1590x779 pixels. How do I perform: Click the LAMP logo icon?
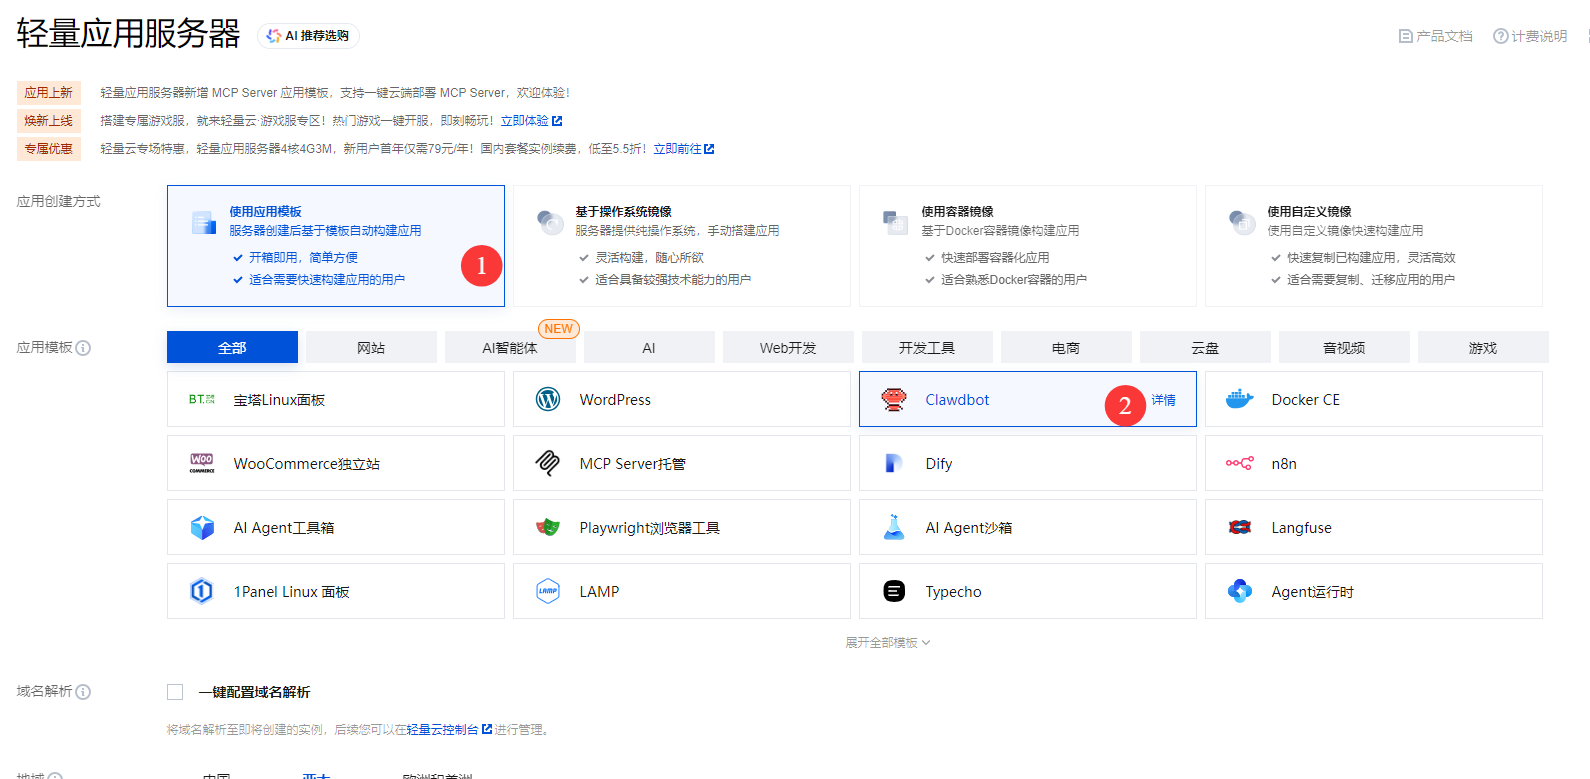[x=548, y=591]
